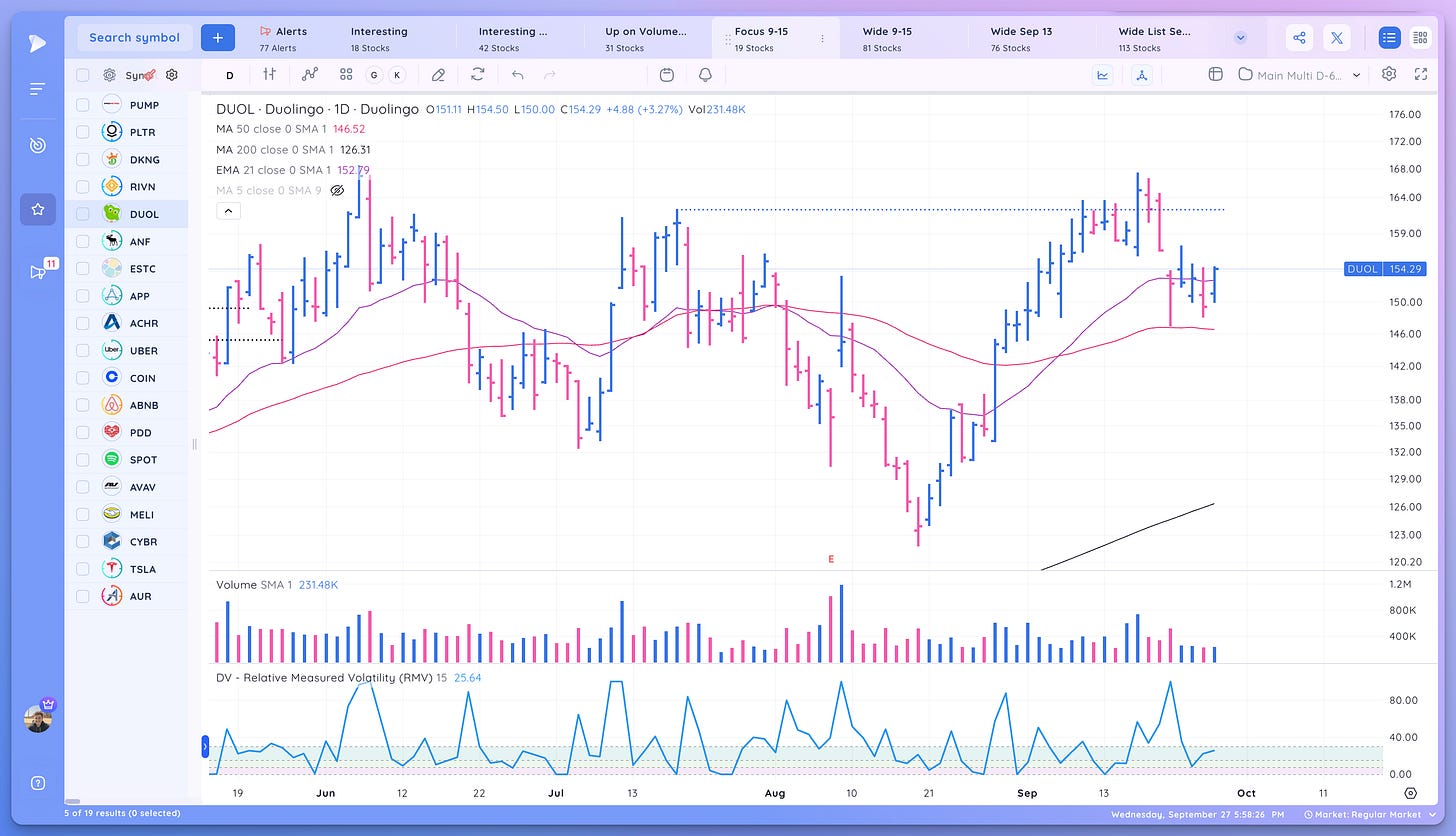The height and width of the screenshot is (836, 1456).
Task: Open the Main Multi D-6 layout dropdown
Action: 1299,74
